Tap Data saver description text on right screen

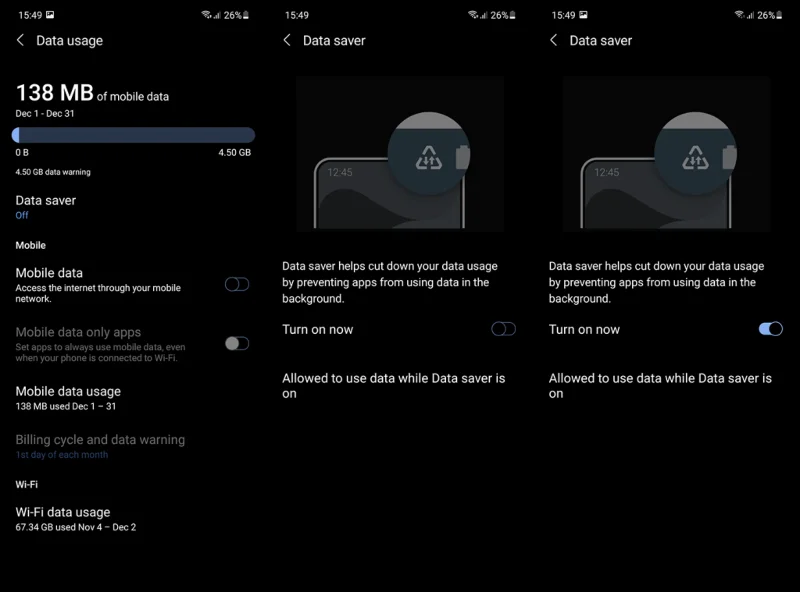pyautogui.click(x=656, y=282)
